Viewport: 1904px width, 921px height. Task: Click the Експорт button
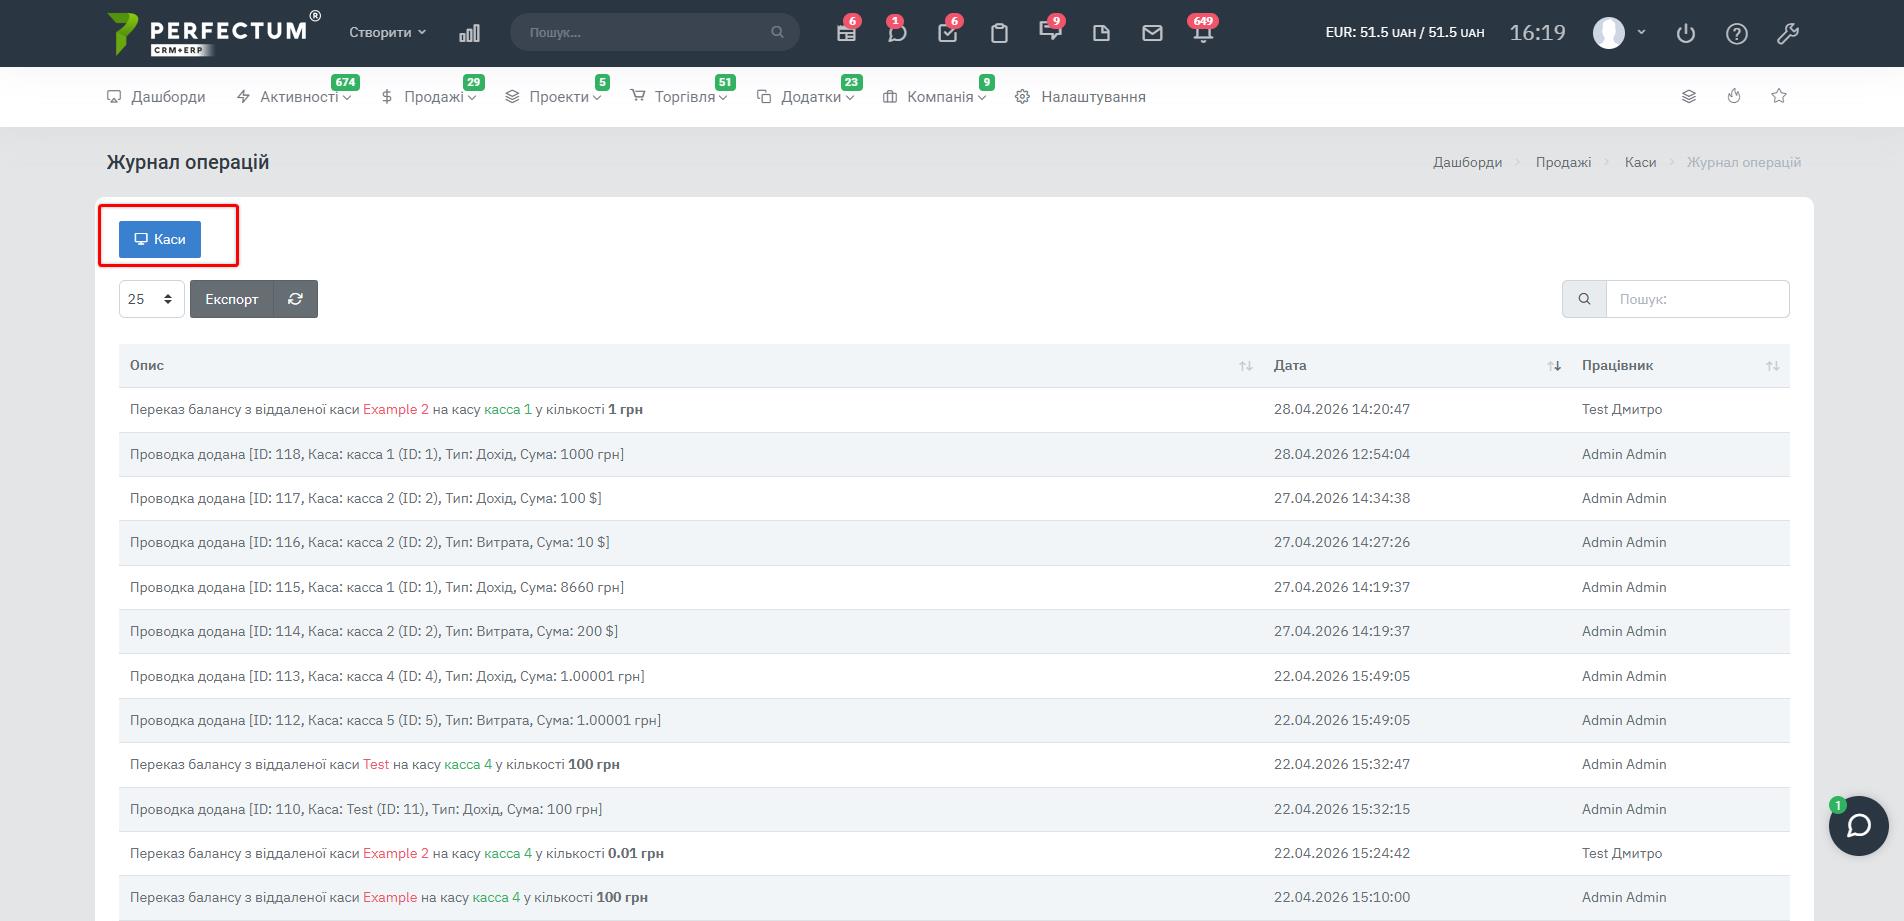coord(232,299)
